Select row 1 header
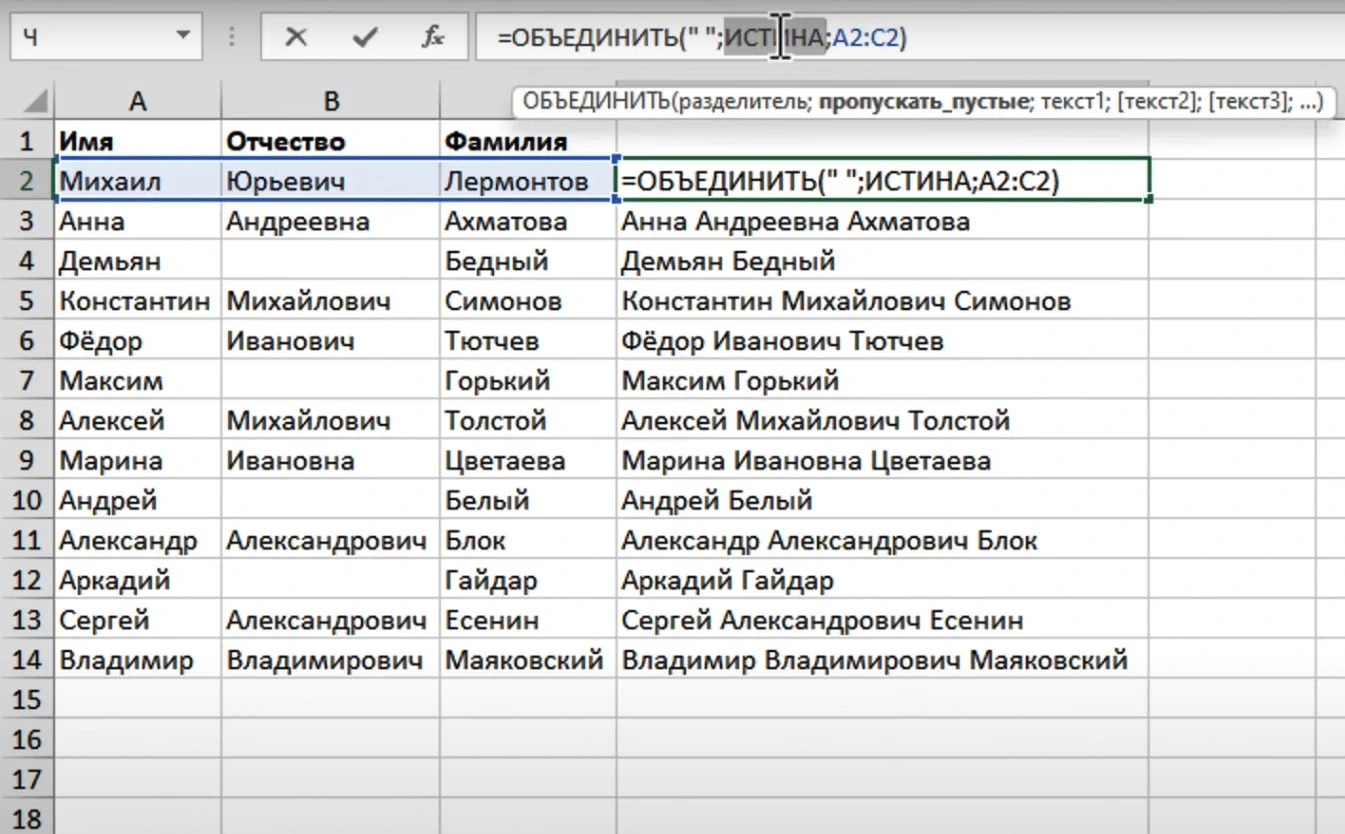 [26, 141]
